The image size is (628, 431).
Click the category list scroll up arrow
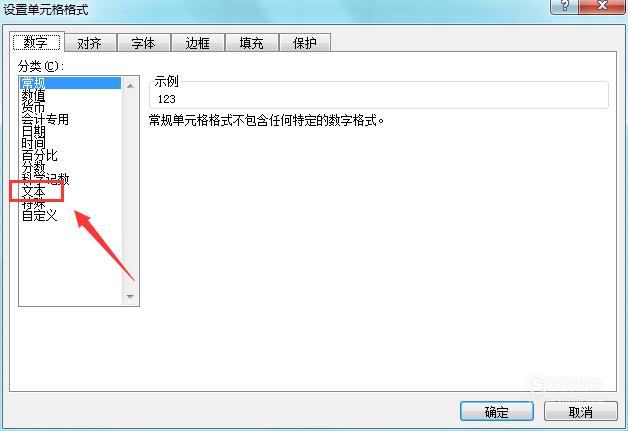click(x=130, y=86)
